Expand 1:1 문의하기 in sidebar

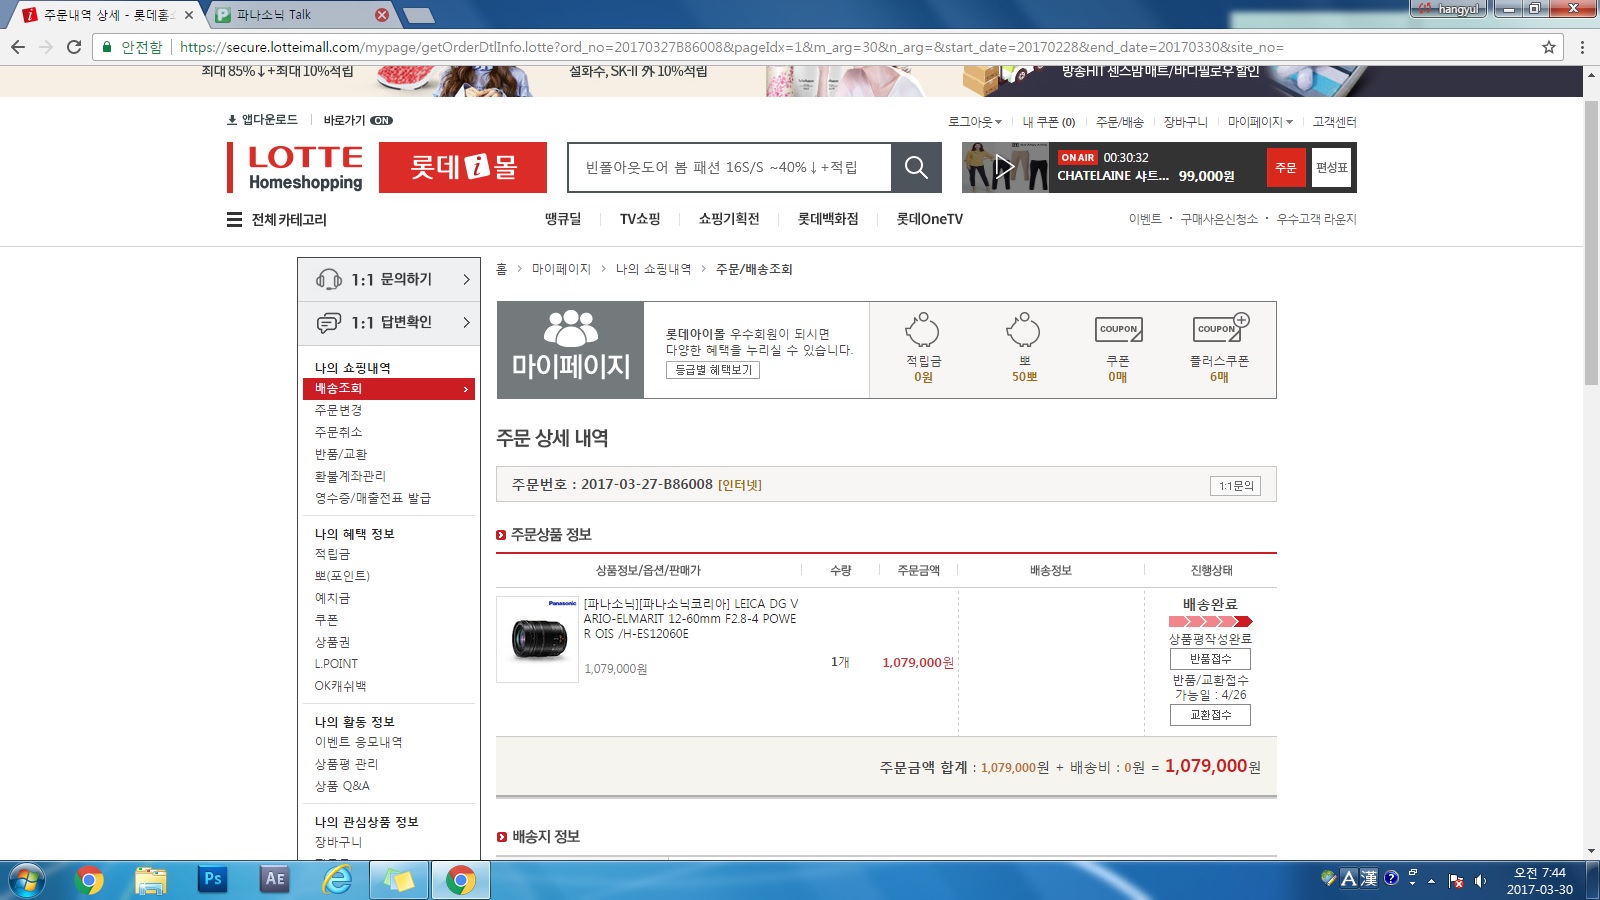point(391,279)
